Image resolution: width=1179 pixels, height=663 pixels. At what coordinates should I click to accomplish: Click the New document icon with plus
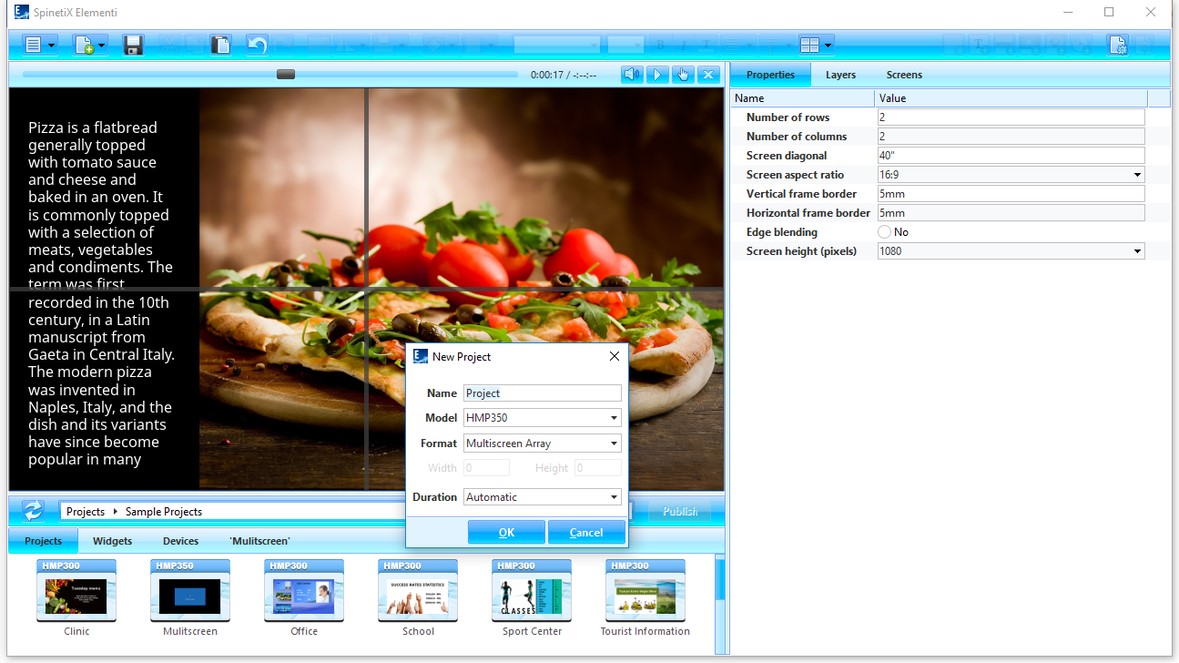click(85, 45)
